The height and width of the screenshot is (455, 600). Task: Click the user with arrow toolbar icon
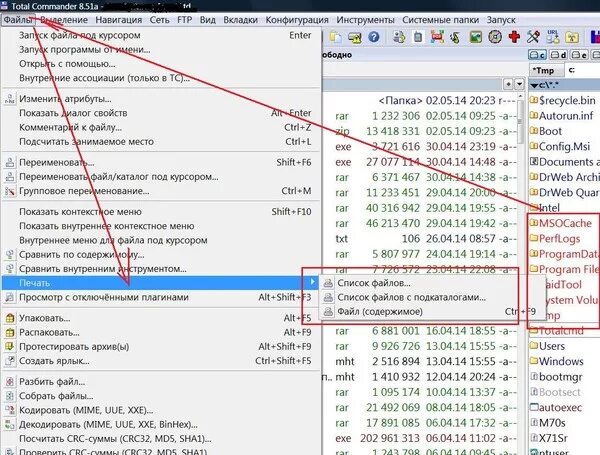[x=399, y=37]
